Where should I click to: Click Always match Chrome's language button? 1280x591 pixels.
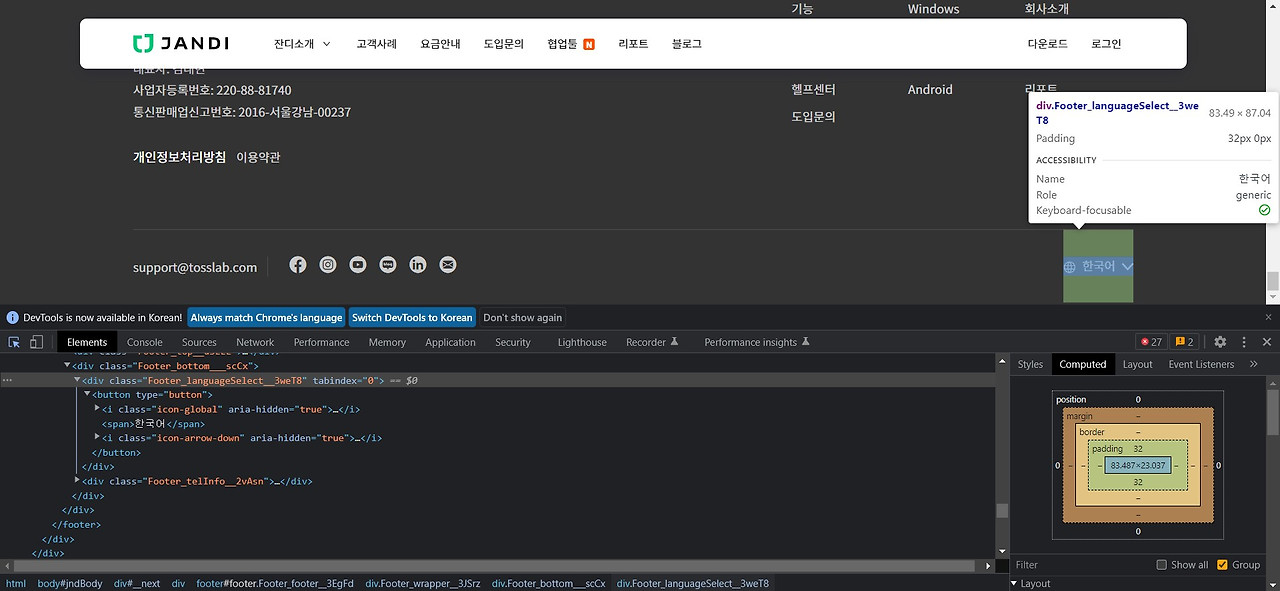[266, 317]
